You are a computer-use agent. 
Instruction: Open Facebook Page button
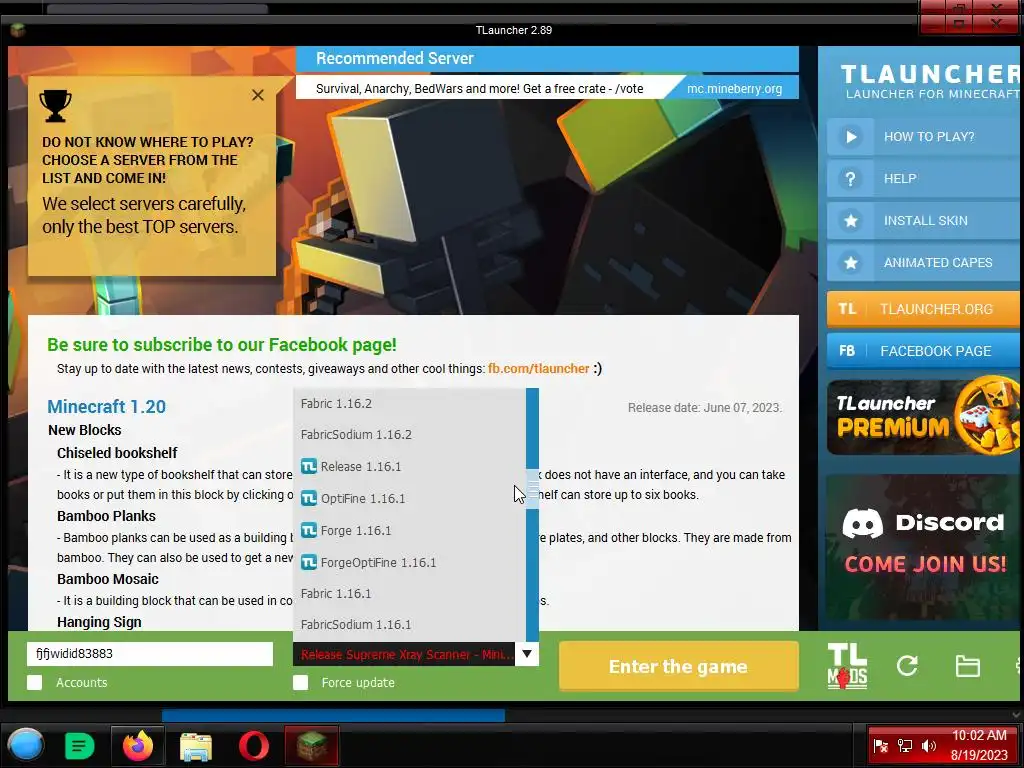point(925,351)
